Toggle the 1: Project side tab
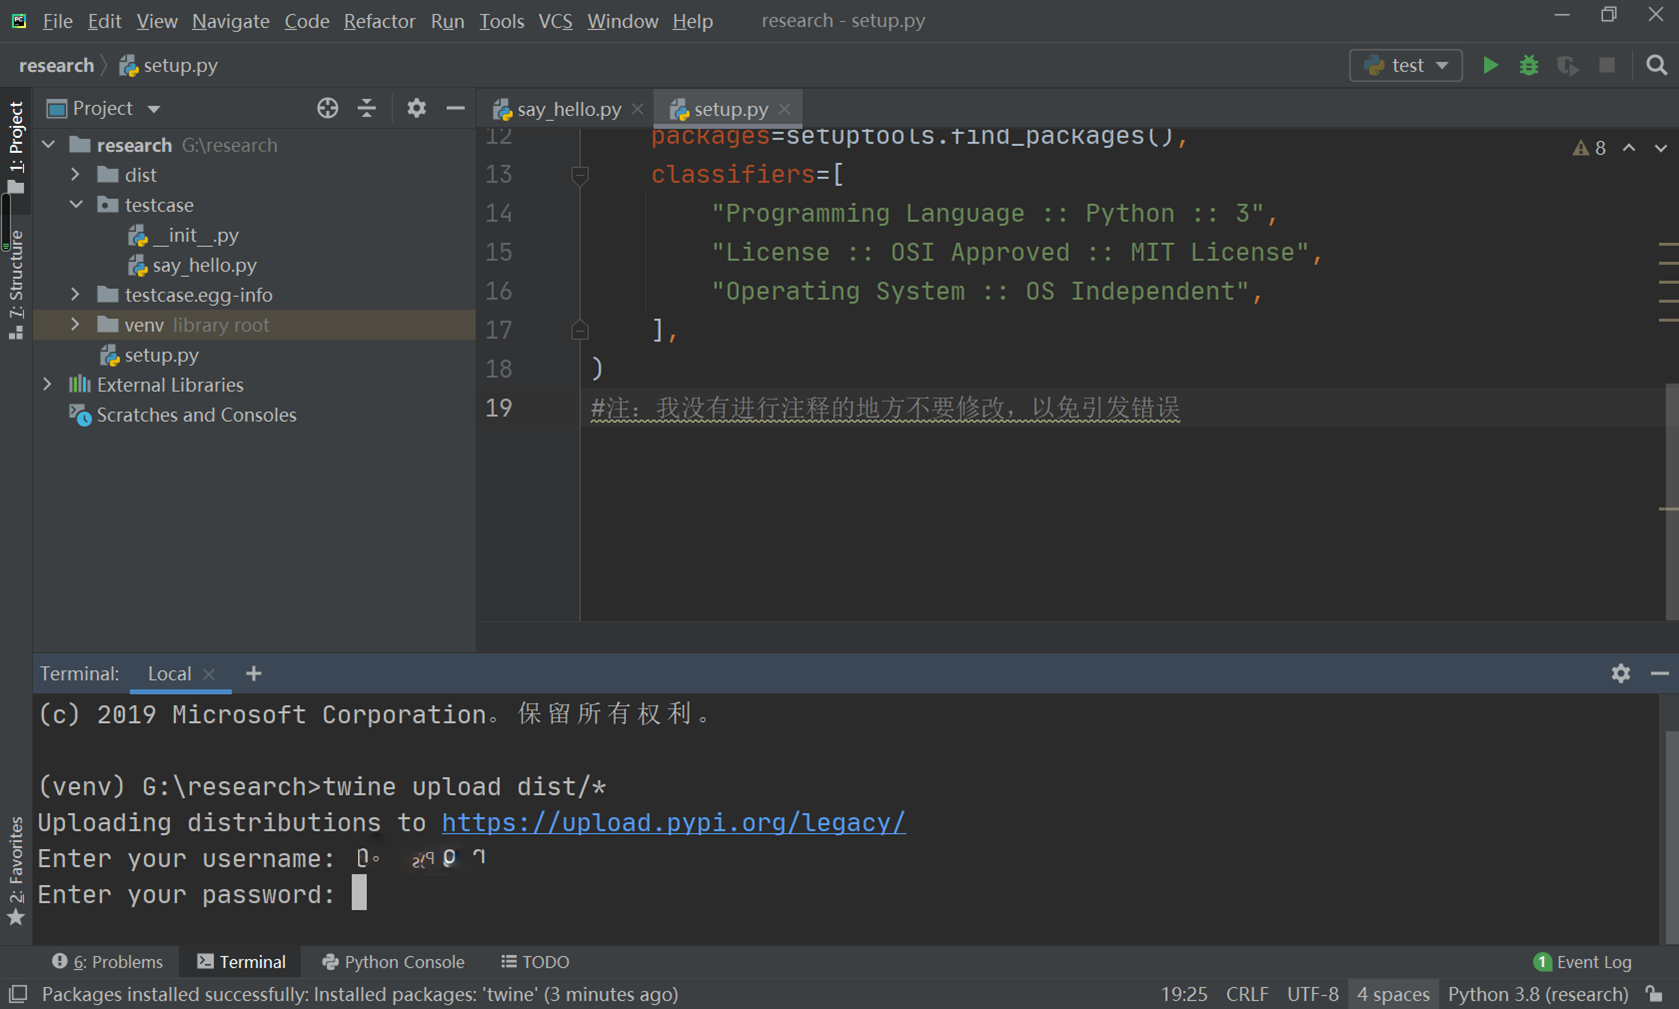 (x=16, y=146)
